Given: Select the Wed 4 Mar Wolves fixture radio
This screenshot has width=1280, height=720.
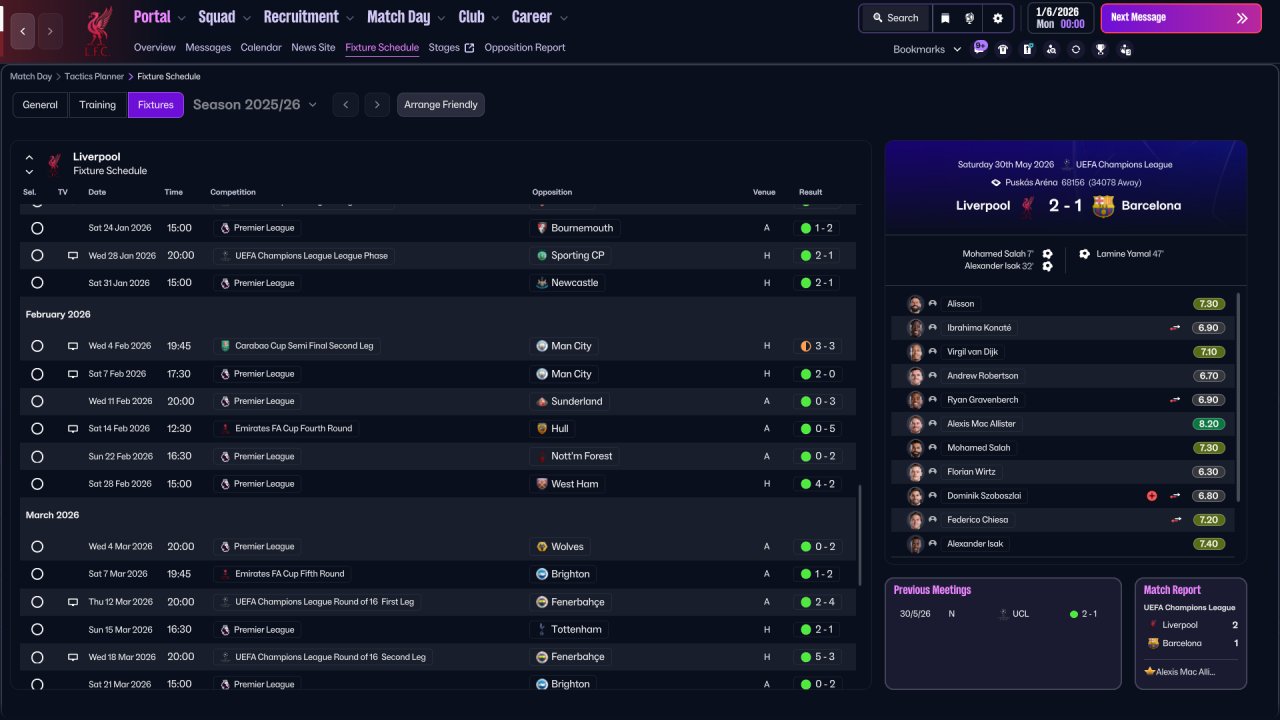Looking at the screenshot, I should pyautogui.click(x=37, y=547).
